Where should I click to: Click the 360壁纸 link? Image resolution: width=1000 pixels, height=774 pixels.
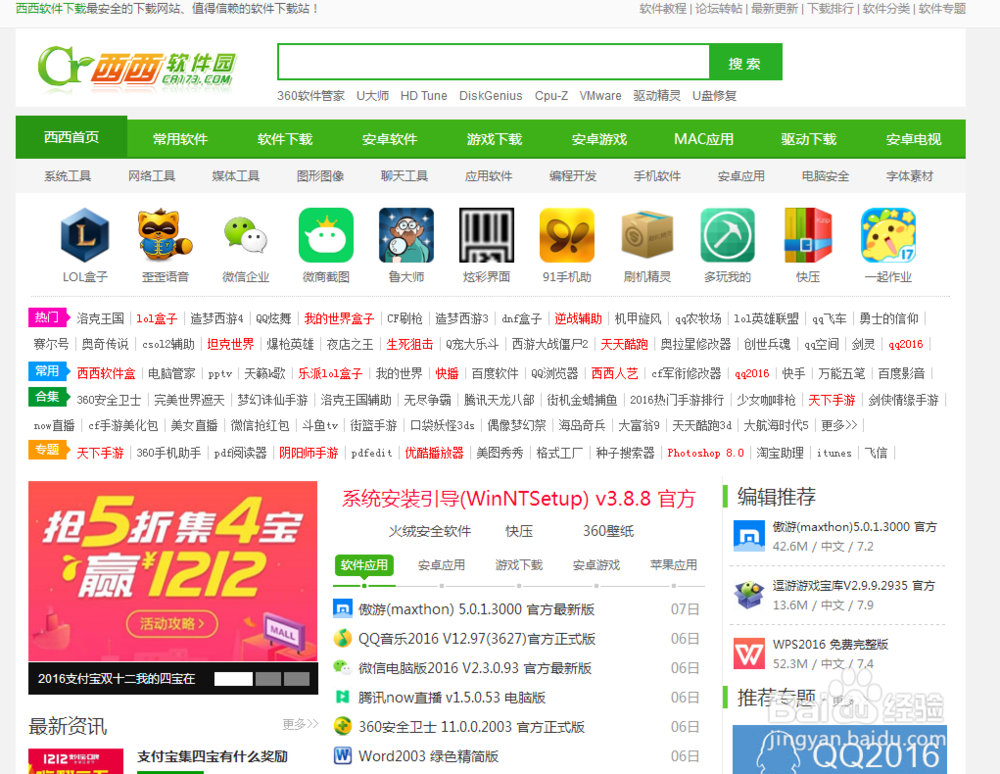(x=608, y=531)
